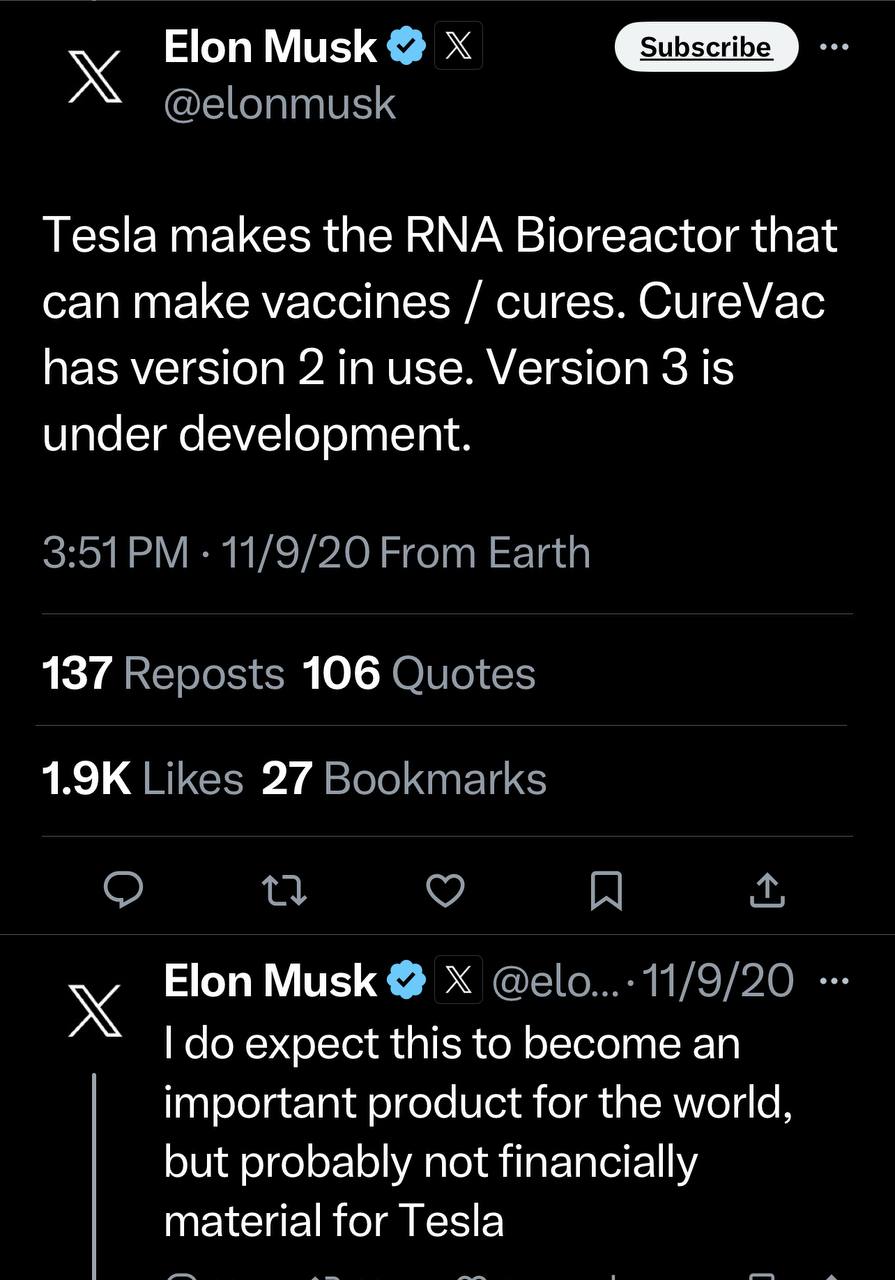
Task: Repost the RNA Bioreactor tweet
Action: click(x=285, y=888)
